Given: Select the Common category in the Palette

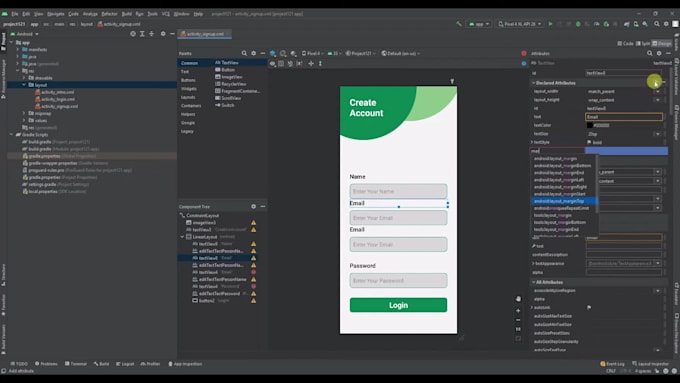Looking at the screenshot, I should coord(190,63).
